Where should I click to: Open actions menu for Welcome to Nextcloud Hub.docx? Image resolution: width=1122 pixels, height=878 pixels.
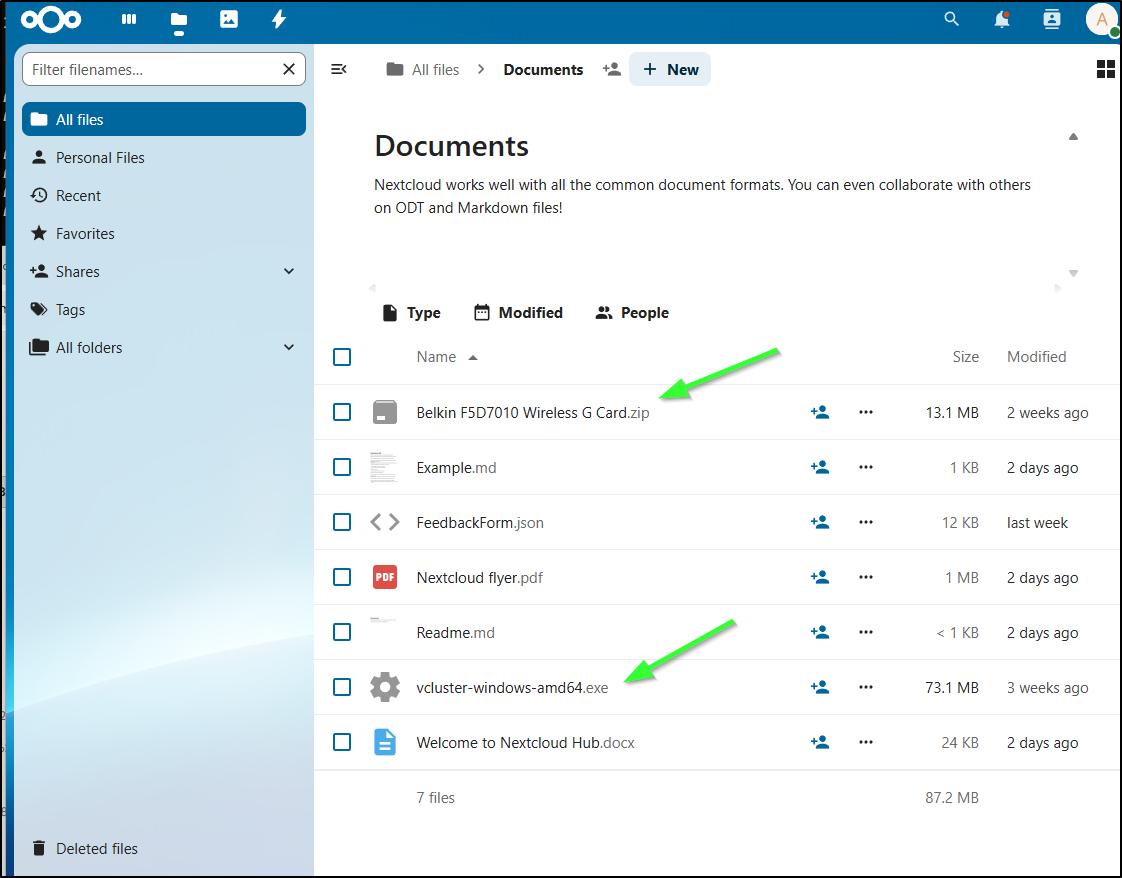point(866,743)
